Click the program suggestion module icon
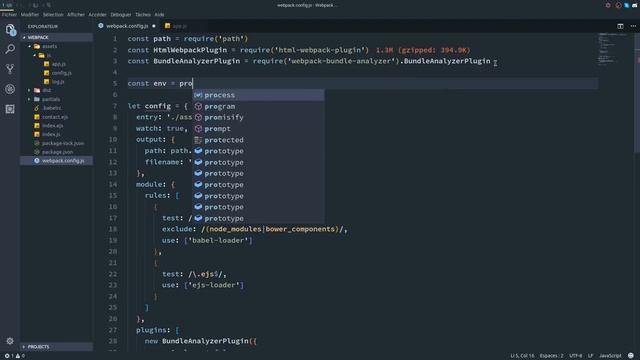Image resolution: width=640 pixels, height=360 pixels. [x=198, y=106]
